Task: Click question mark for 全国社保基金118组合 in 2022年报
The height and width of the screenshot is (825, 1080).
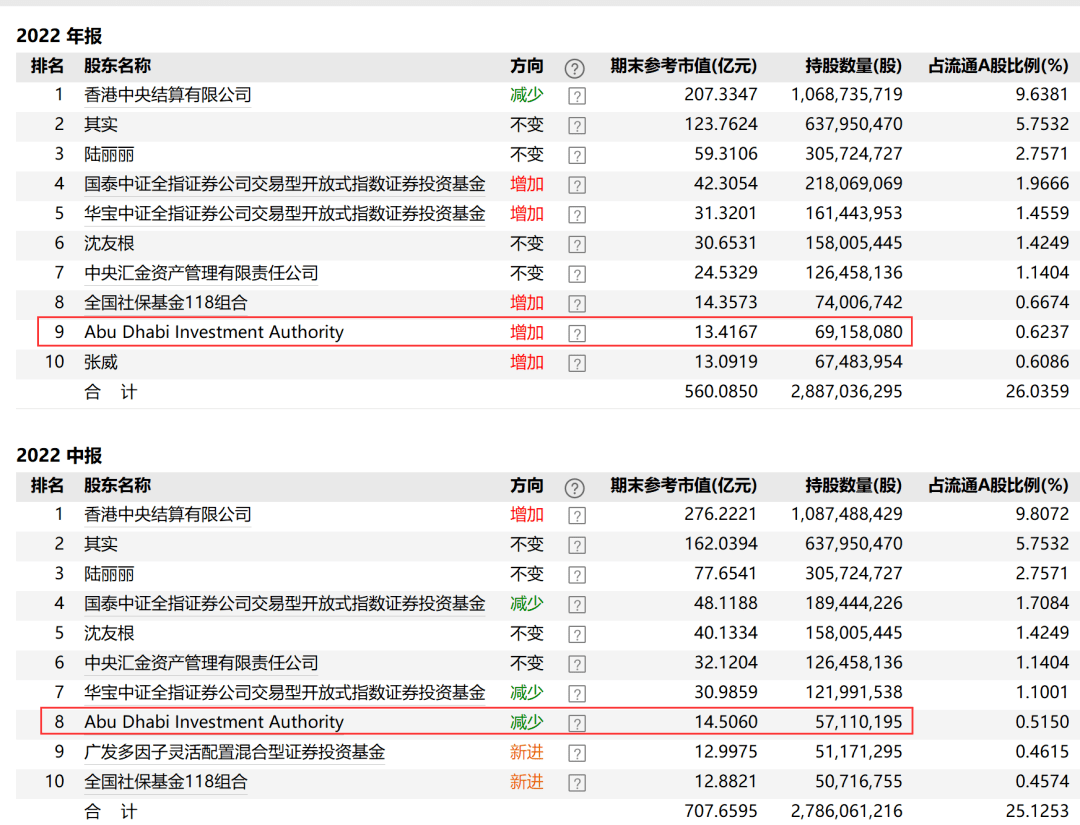Action: 576,303
